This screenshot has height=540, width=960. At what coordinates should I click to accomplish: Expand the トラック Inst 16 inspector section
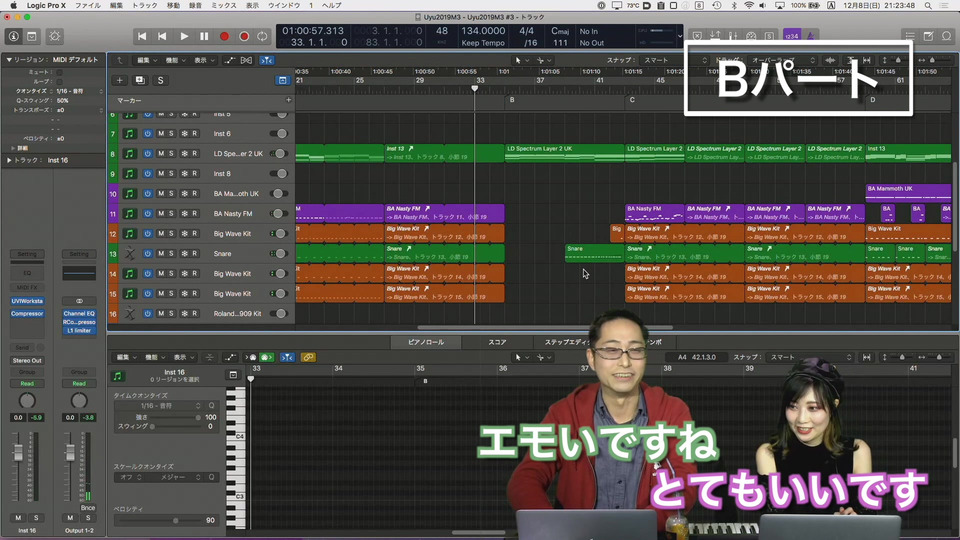click(x=9, y=160)
